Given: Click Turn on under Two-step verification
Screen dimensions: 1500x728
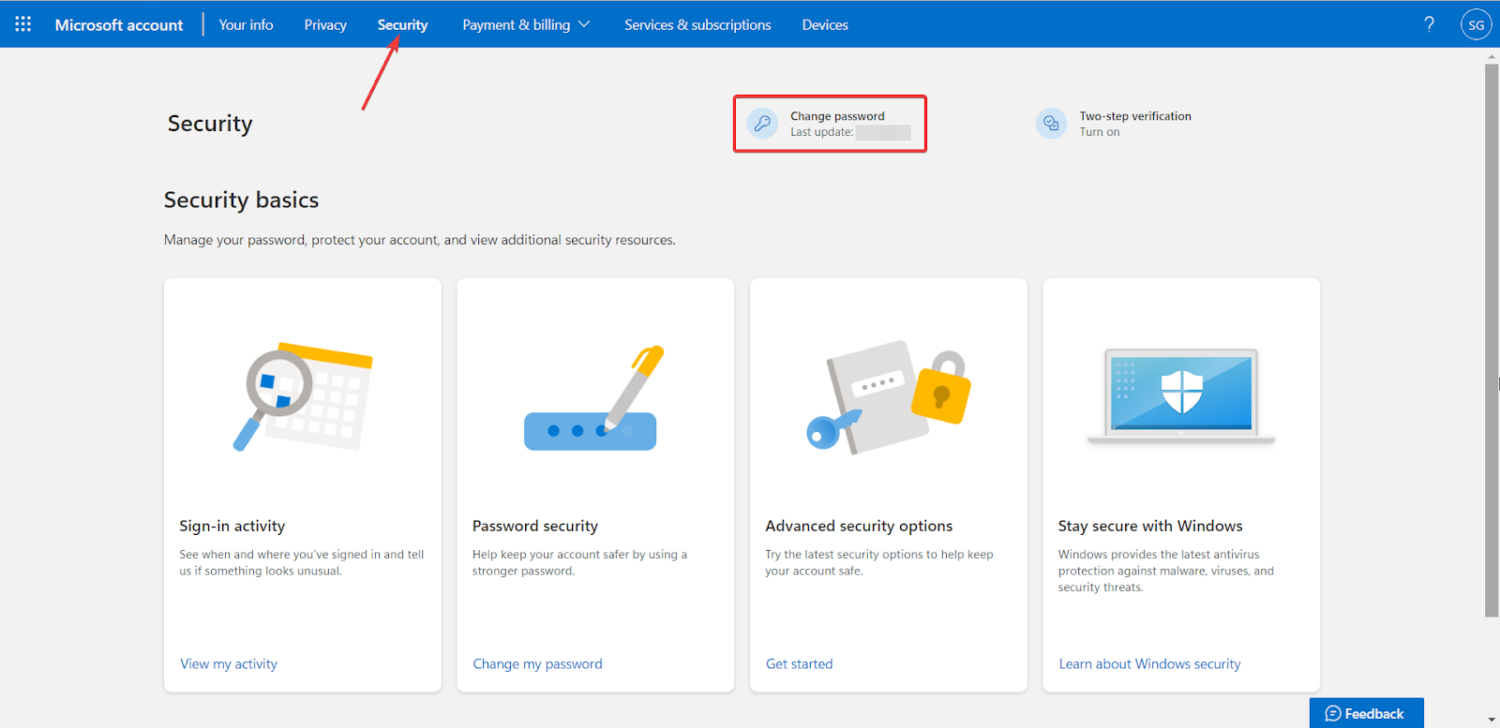Looking at the screenshot, I should click(x=1099, y=132).
